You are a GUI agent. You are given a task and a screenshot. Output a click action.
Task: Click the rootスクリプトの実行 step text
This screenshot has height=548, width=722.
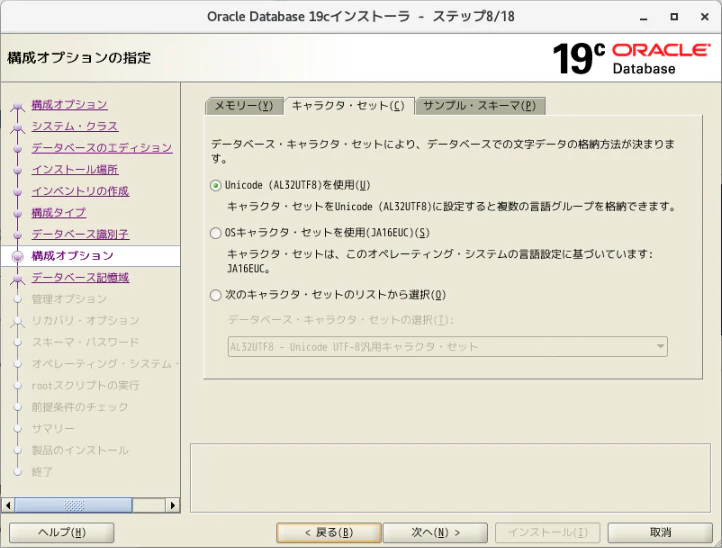tap(85, 386)
